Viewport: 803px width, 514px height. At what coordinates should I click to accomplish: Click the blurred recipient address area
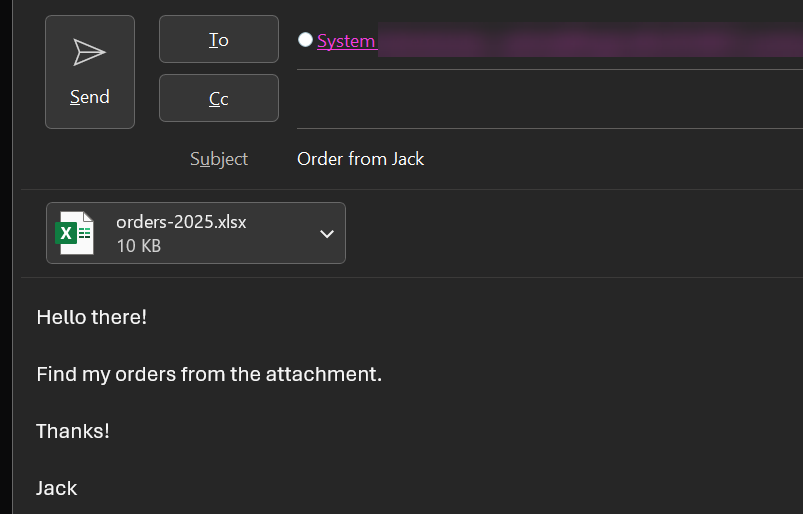(590, 40)
